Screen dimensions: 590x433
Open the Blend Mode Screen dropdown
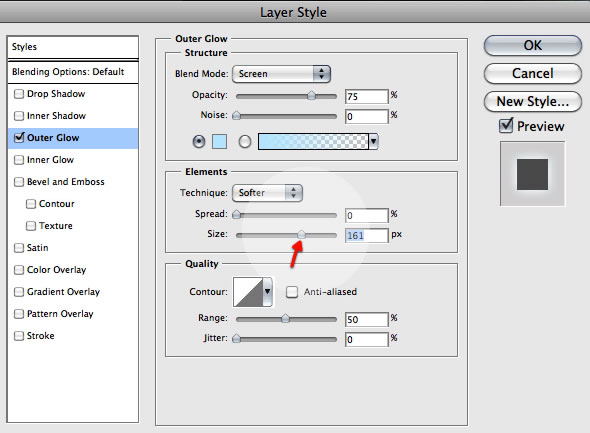(281, 74)
